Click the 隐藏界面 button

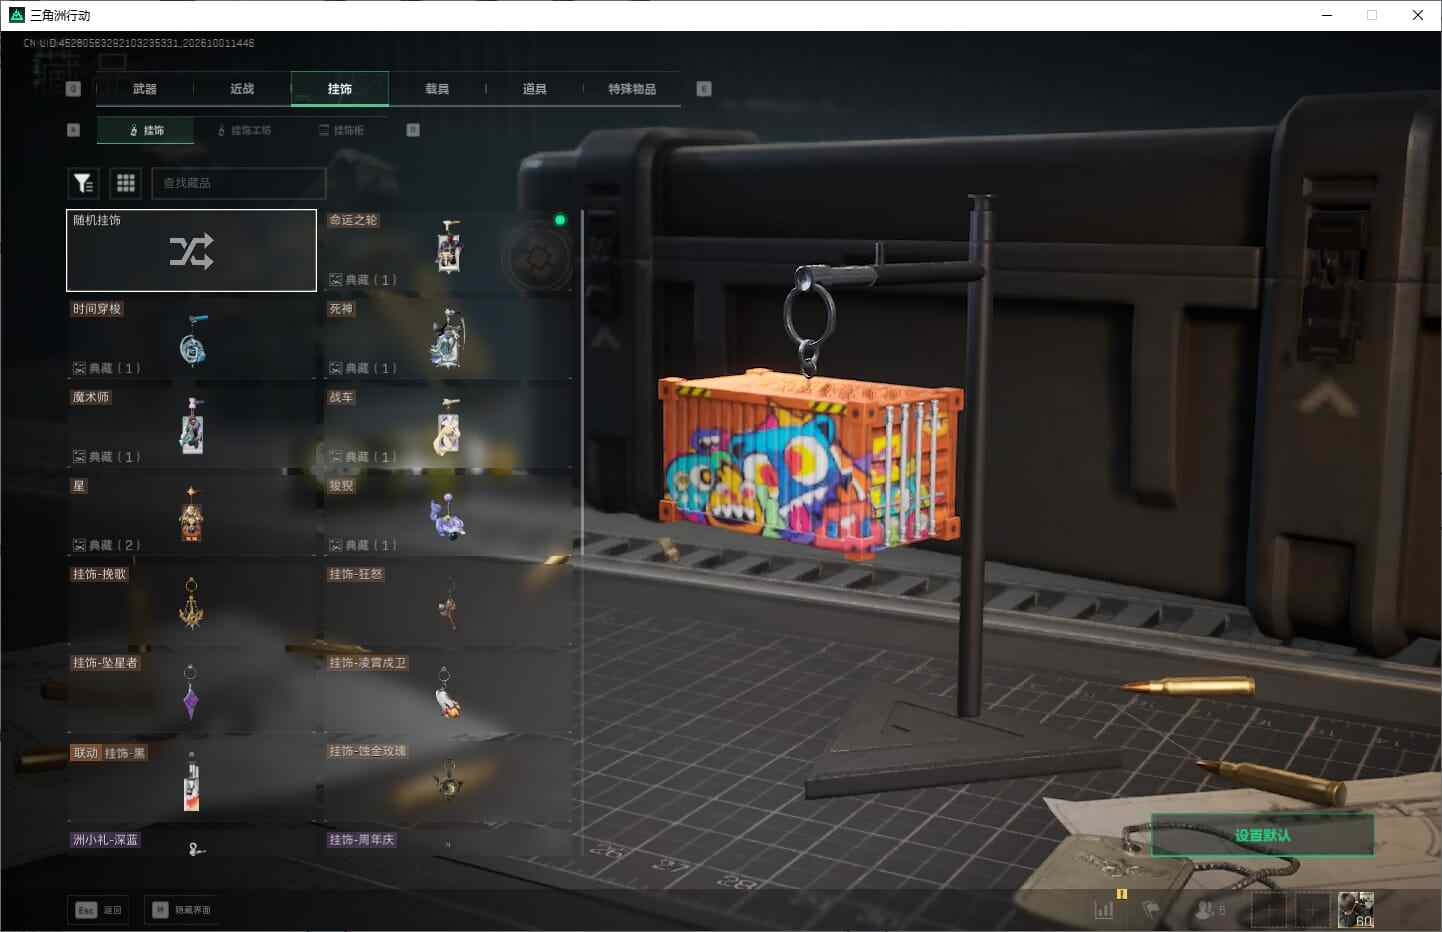181,910
